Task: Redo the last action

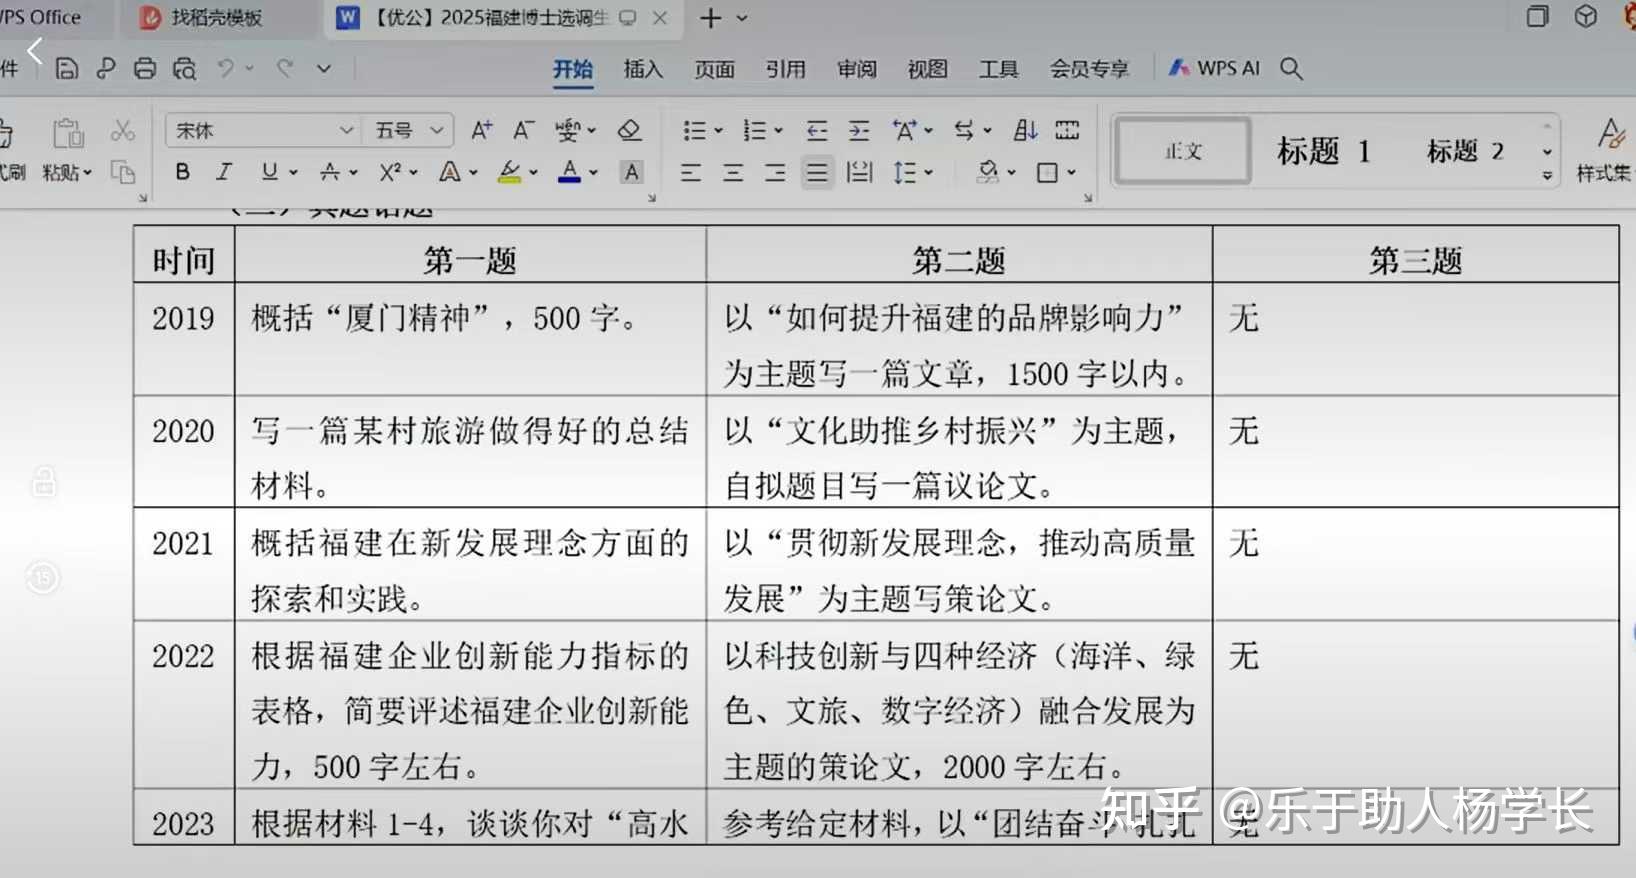Action: click(x=285, y=68)
